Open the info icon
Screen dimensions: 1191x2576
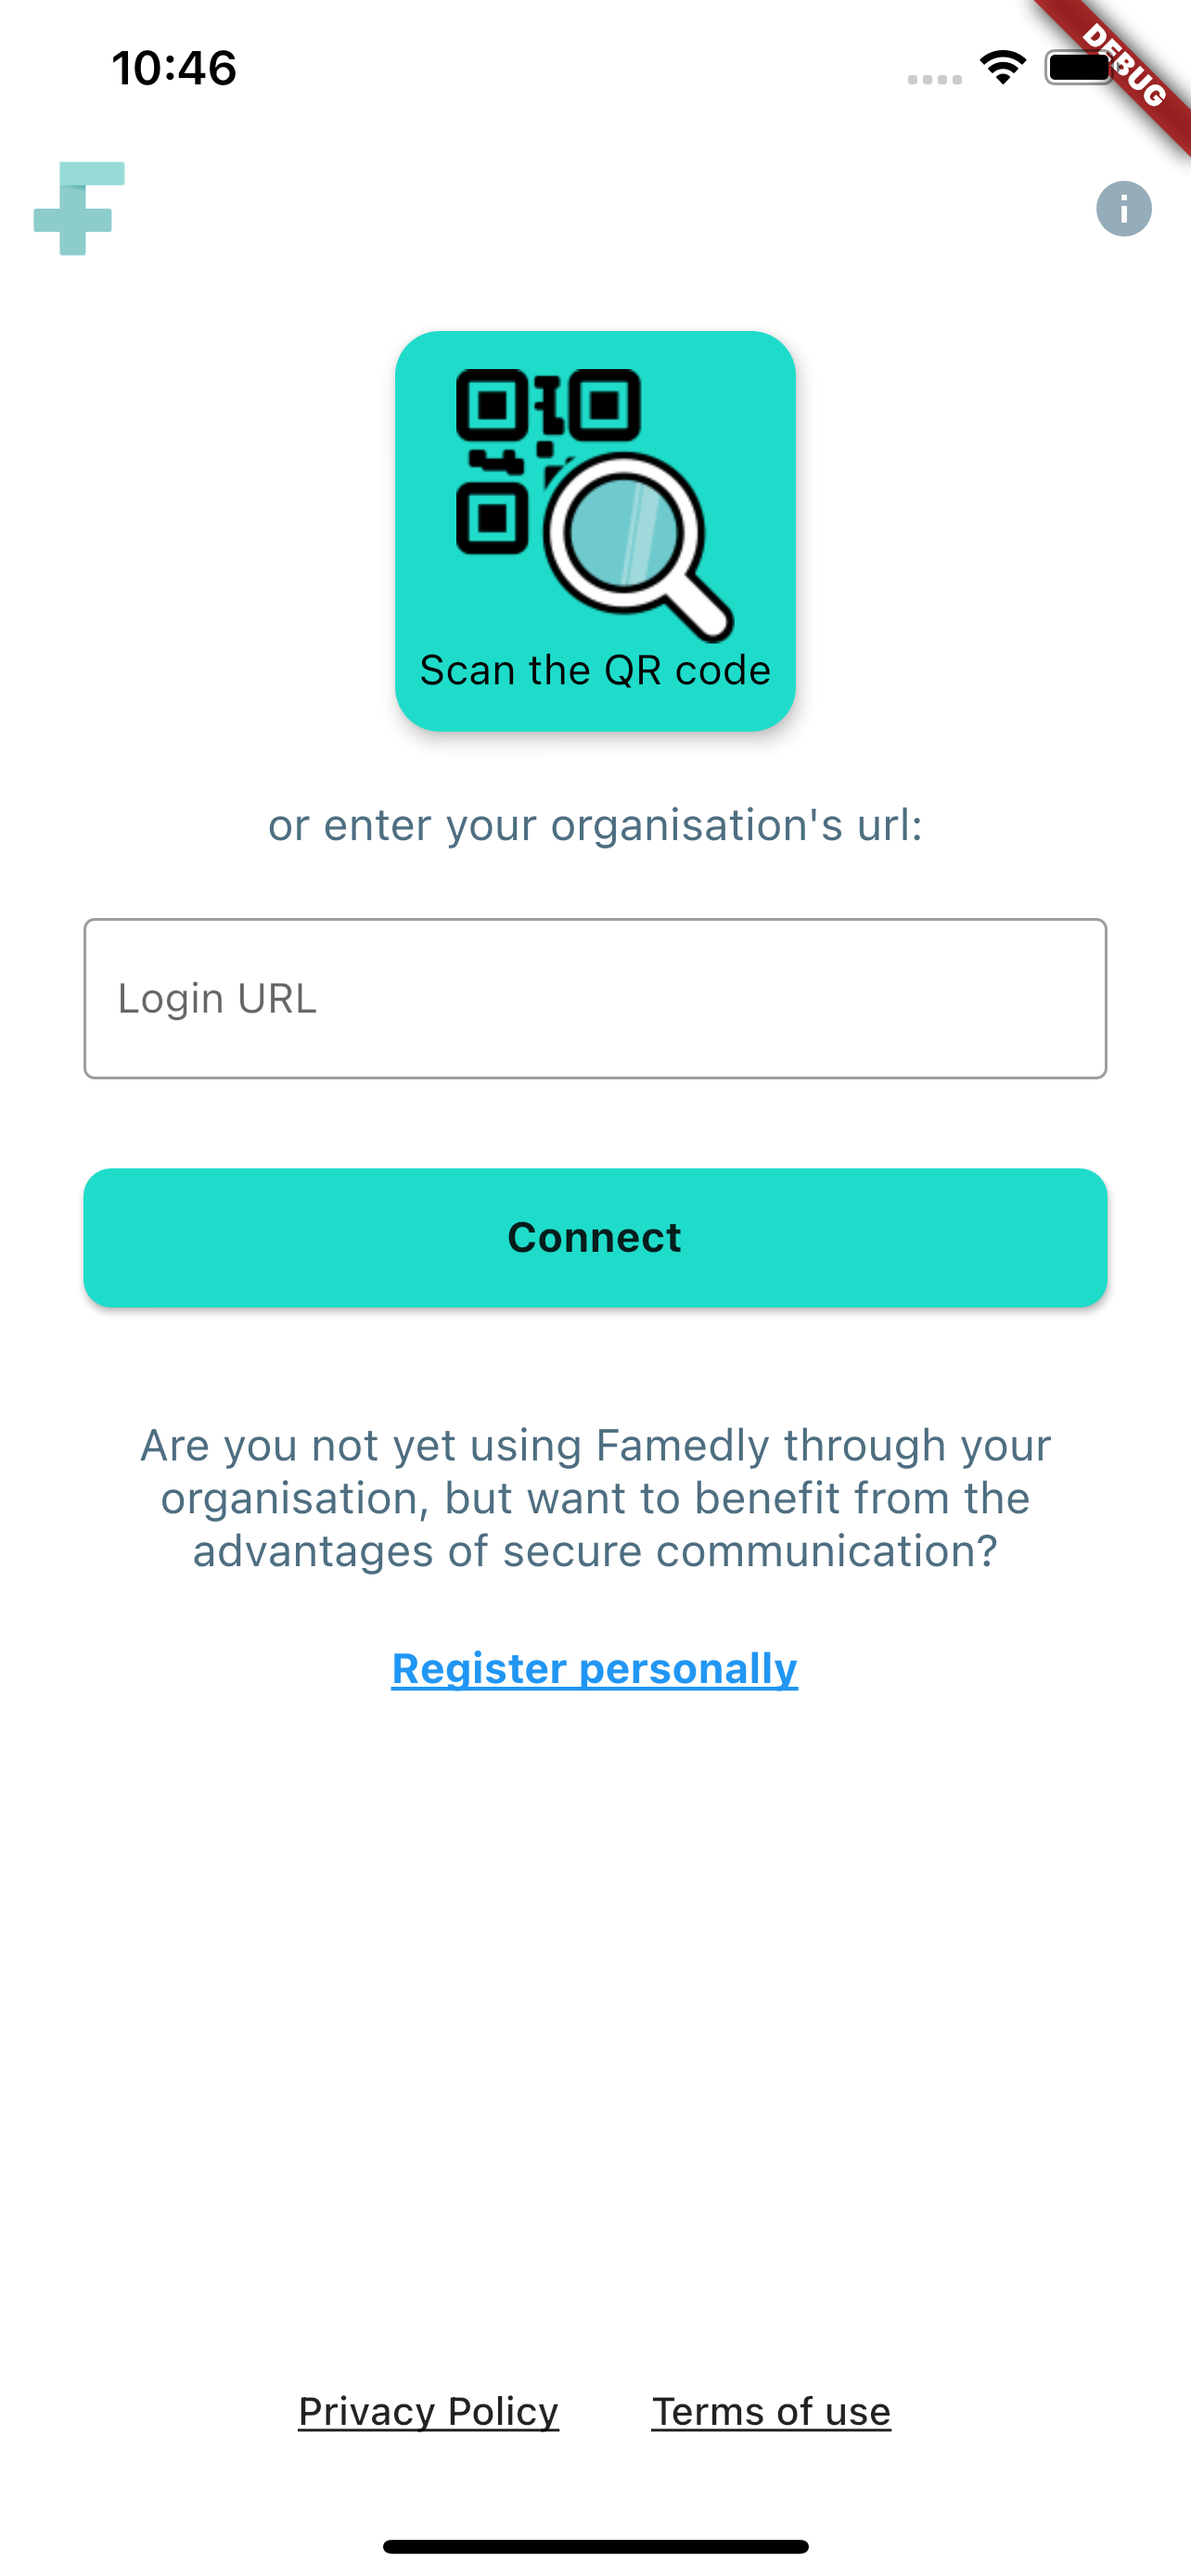(1123, 209)
